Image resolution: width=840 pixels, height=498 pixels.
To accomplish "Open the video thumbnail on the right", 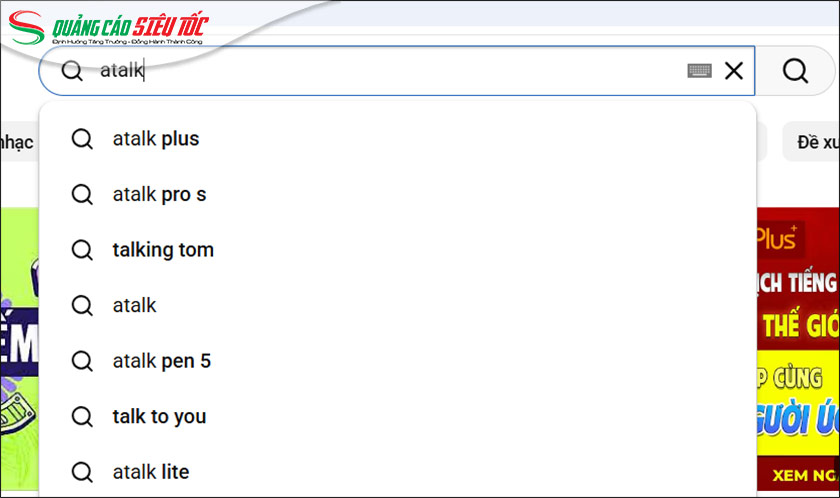I will pos(797,350).
